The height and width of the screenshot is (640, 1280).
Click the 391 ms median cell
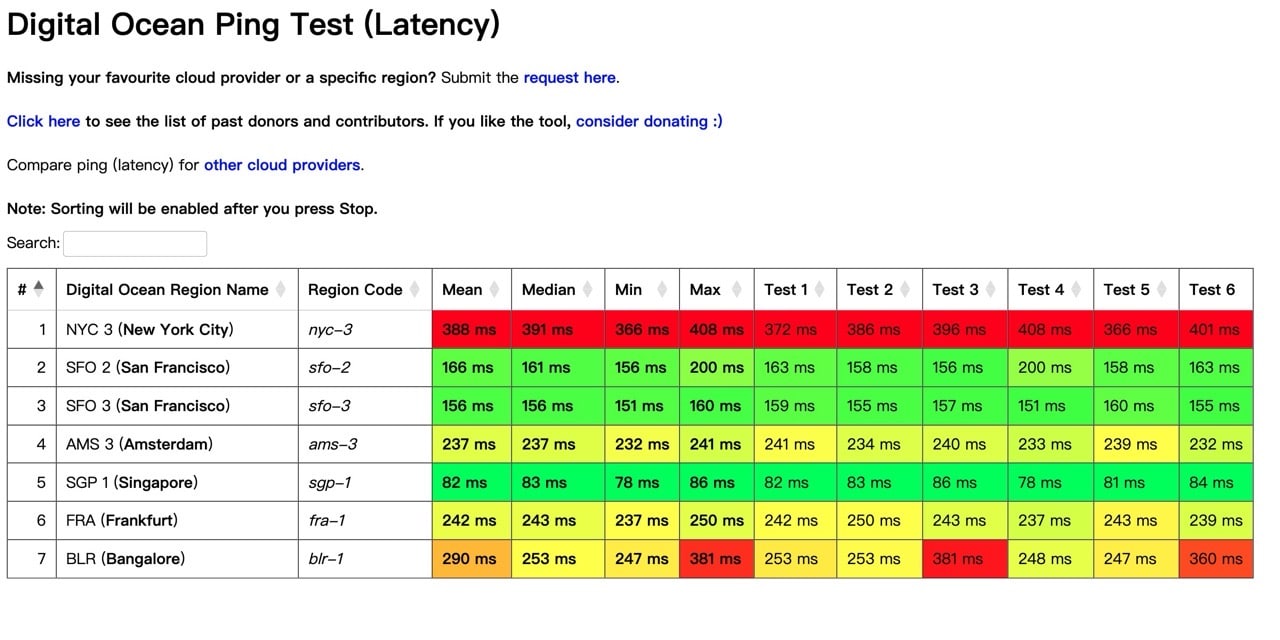point(558,329)
